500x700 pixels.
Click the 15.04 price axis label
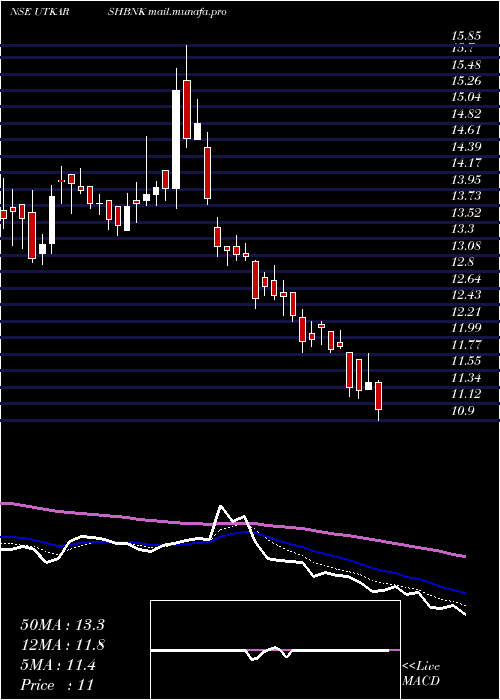(466, 98)
